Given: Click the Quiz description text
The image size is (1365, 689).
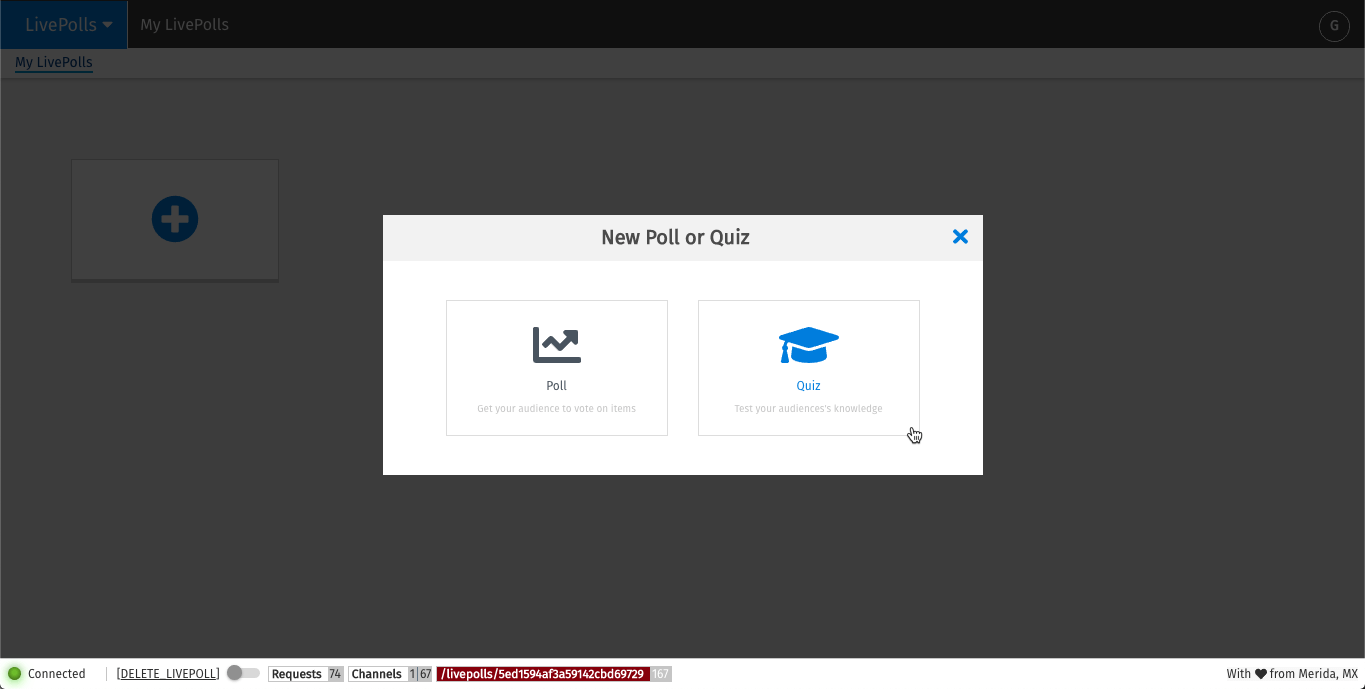Looking at the screenshot, I should point(809,408).
